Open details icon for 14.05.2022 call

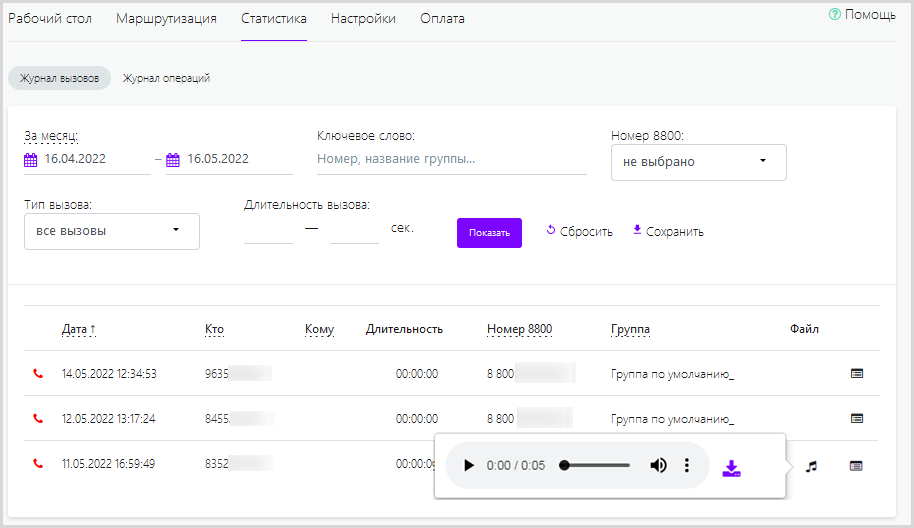tap(856, 373)
